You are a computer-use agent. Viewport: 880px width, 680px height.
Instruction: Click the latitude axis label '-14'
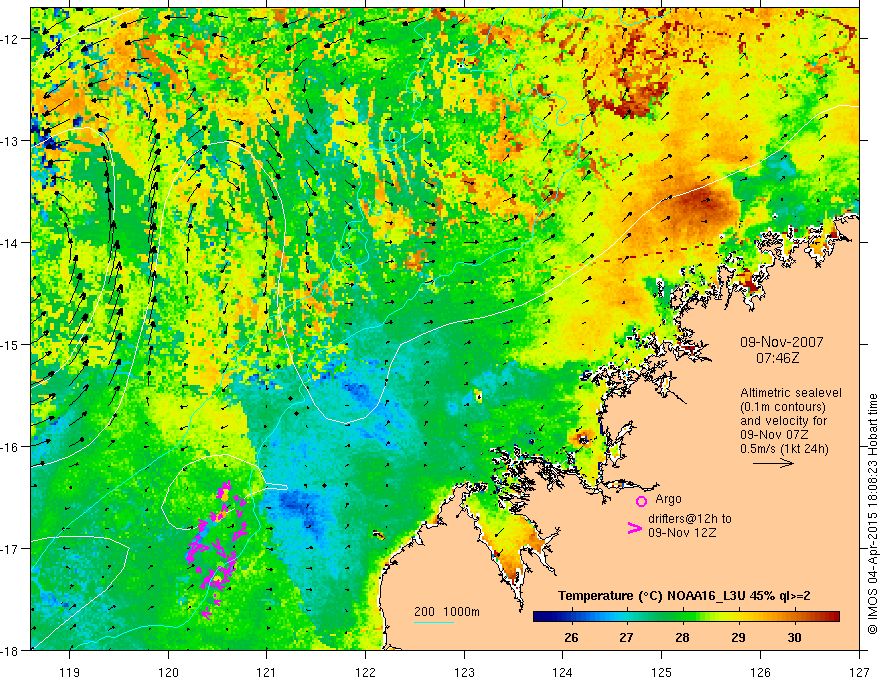coord(10,243)
